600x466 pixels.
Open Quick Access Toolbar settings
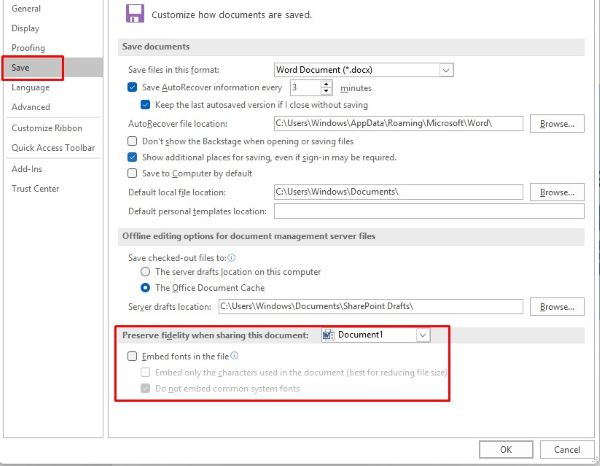point(53,148)
